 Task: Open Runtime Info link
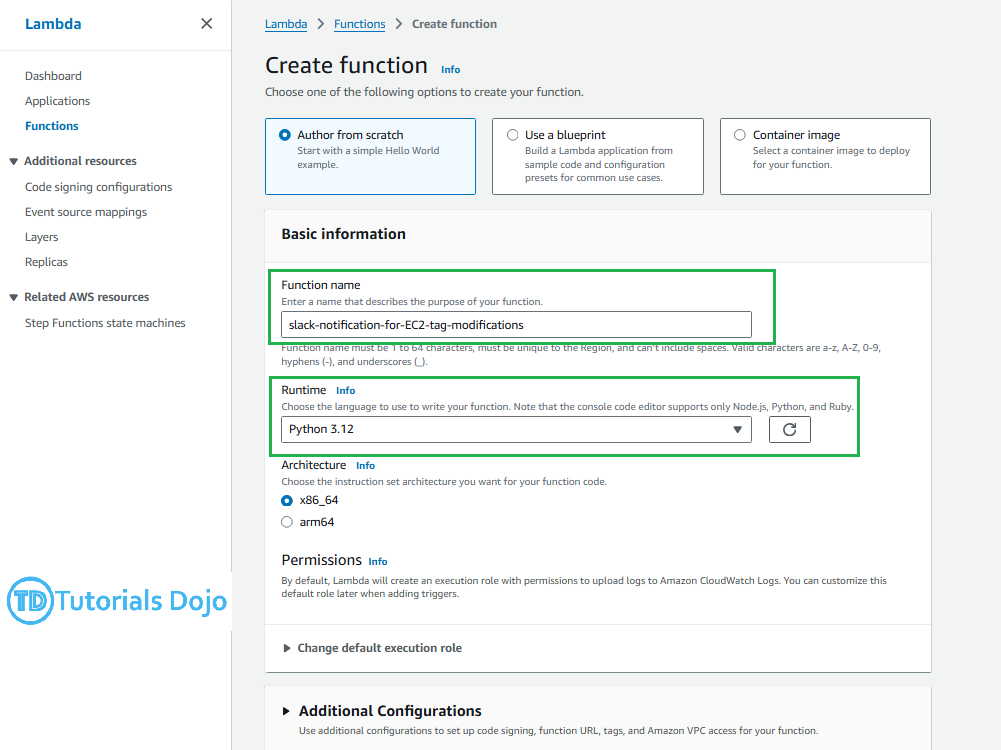point(346,391)
